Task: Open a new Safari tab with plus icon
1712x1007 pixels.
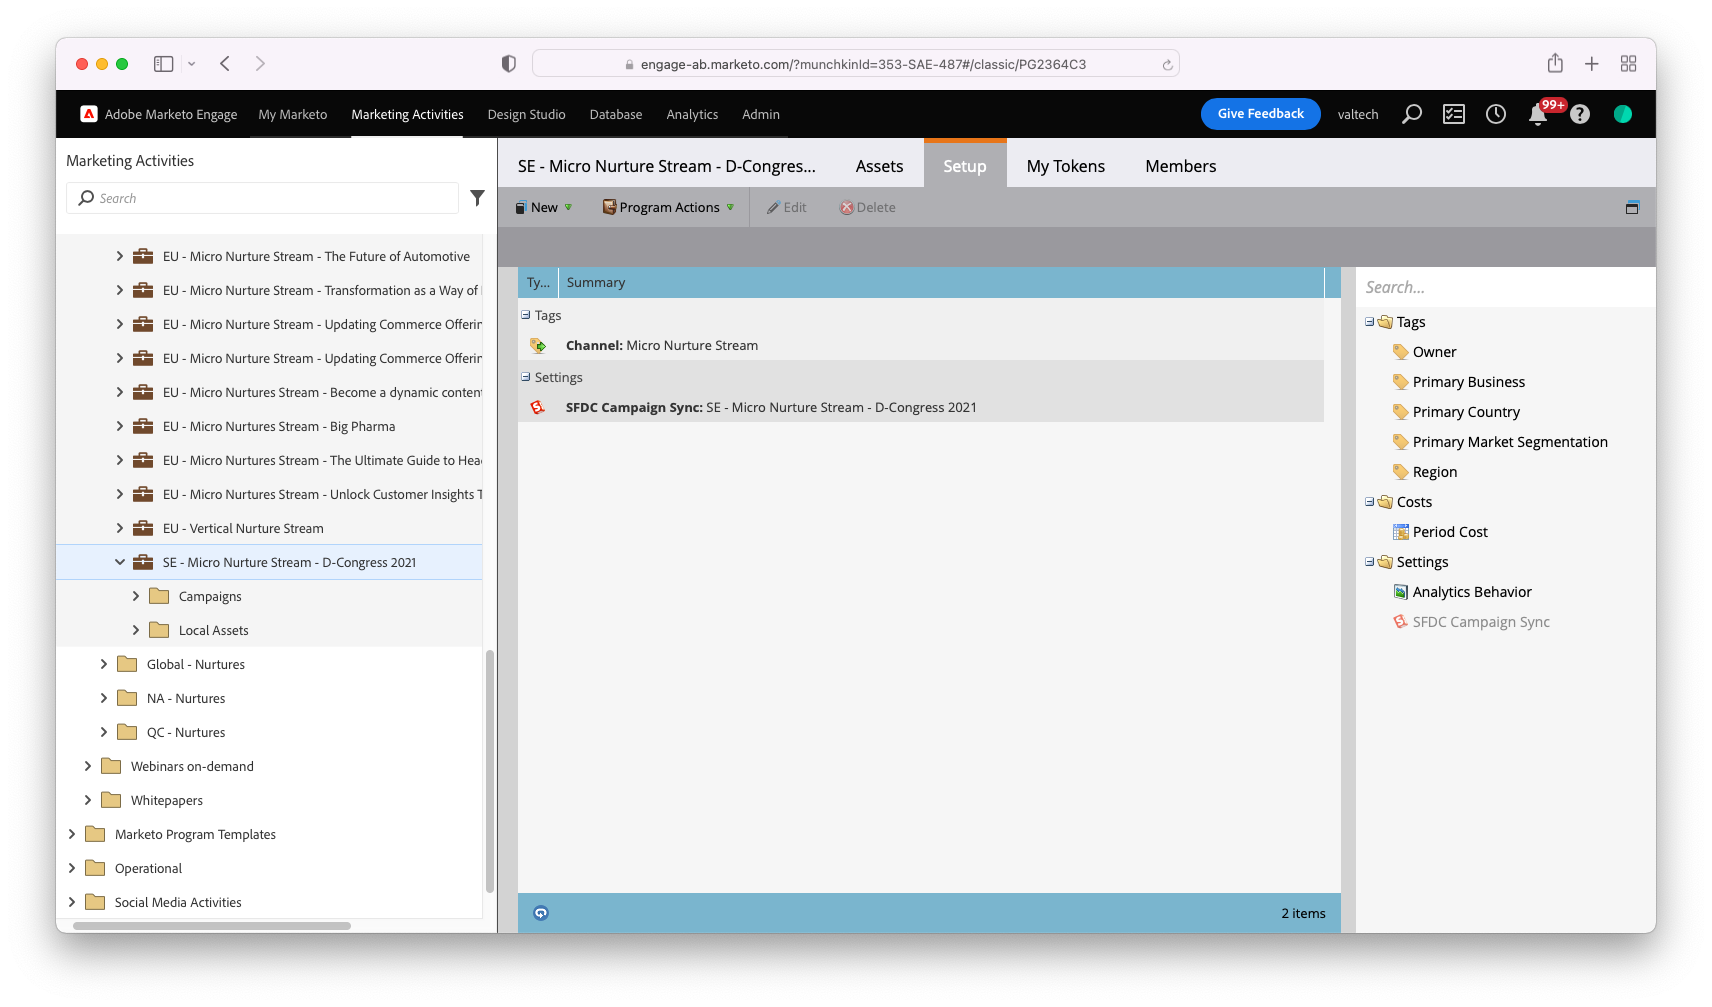Action: click(x=1592, y=64)
